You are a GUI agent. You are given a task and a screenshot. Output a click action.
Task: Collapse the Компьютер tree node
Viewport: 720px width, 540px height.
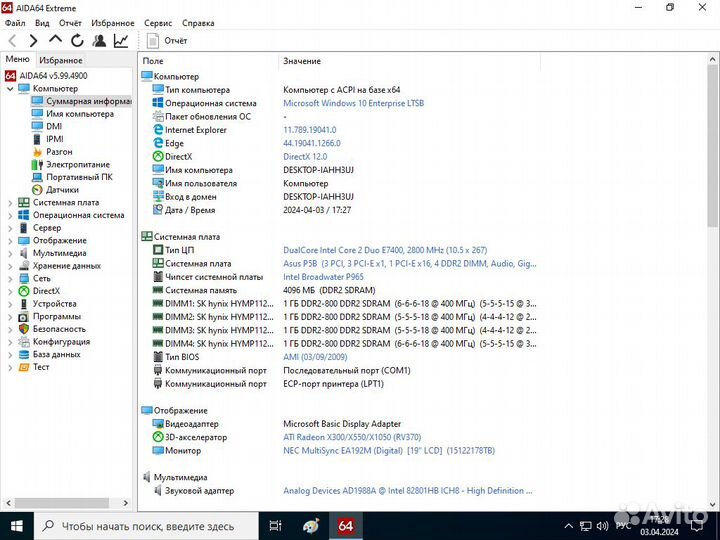[x=10, y=89]
